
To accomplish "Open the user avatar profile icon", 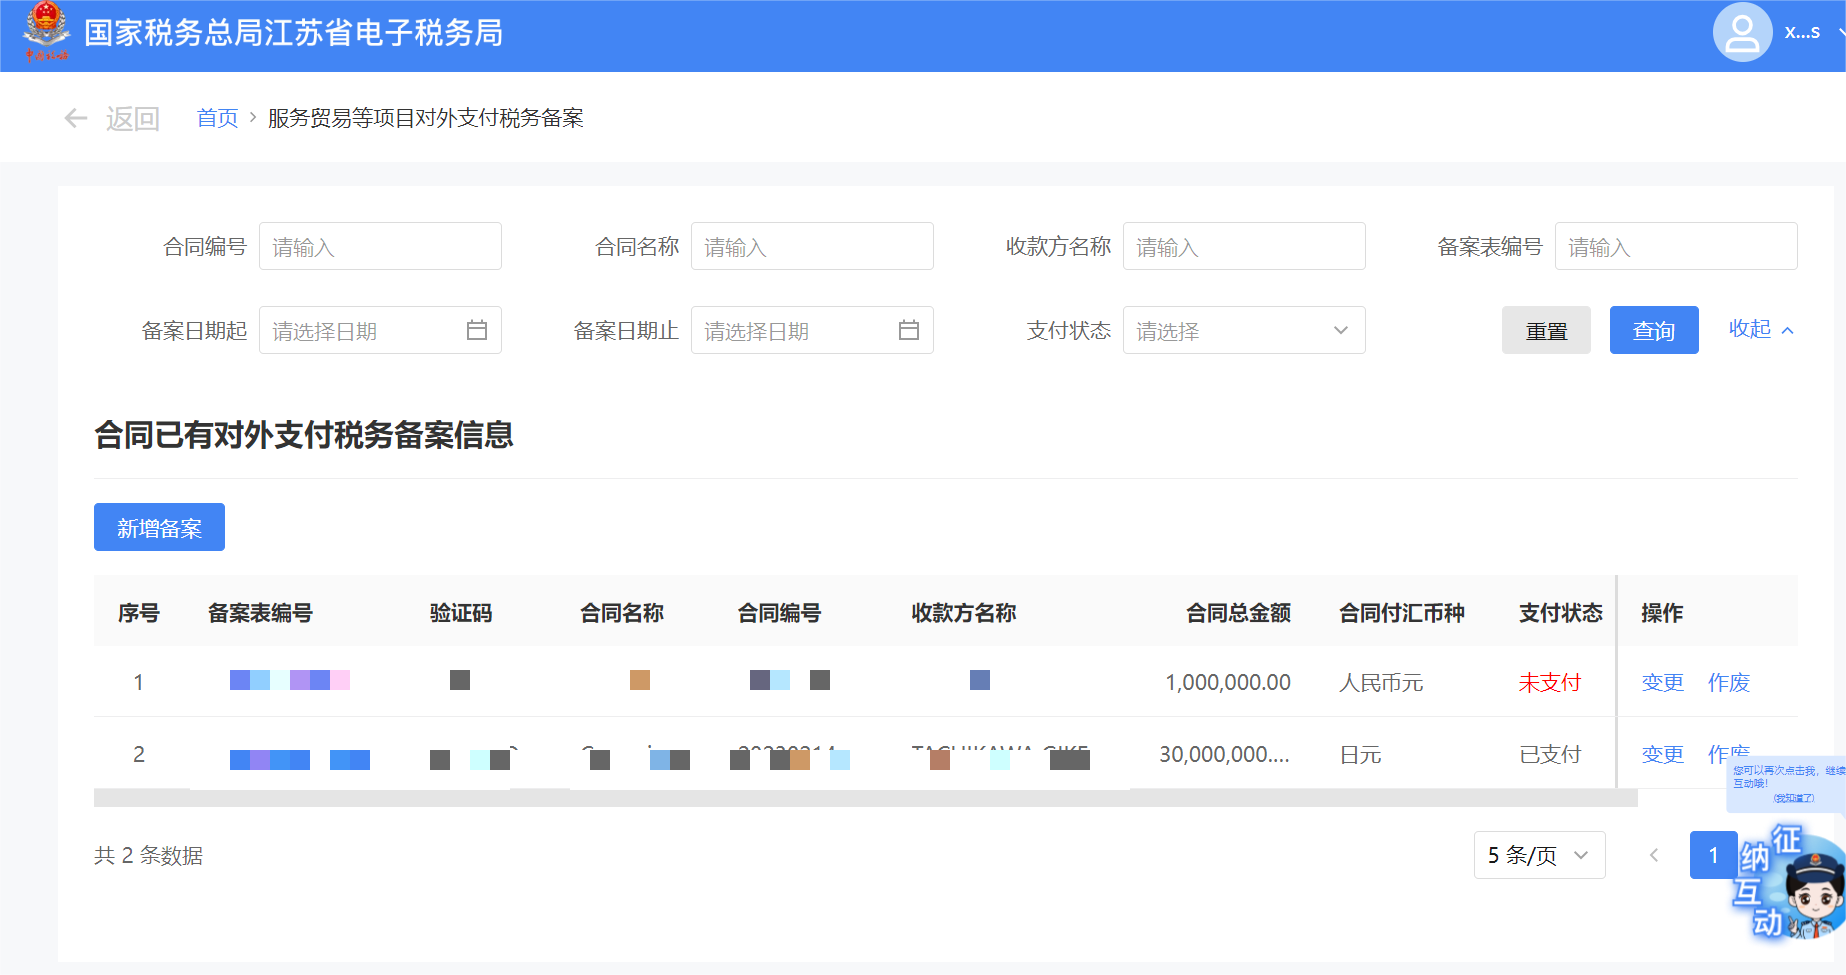I will click(x=1742, y=32).
